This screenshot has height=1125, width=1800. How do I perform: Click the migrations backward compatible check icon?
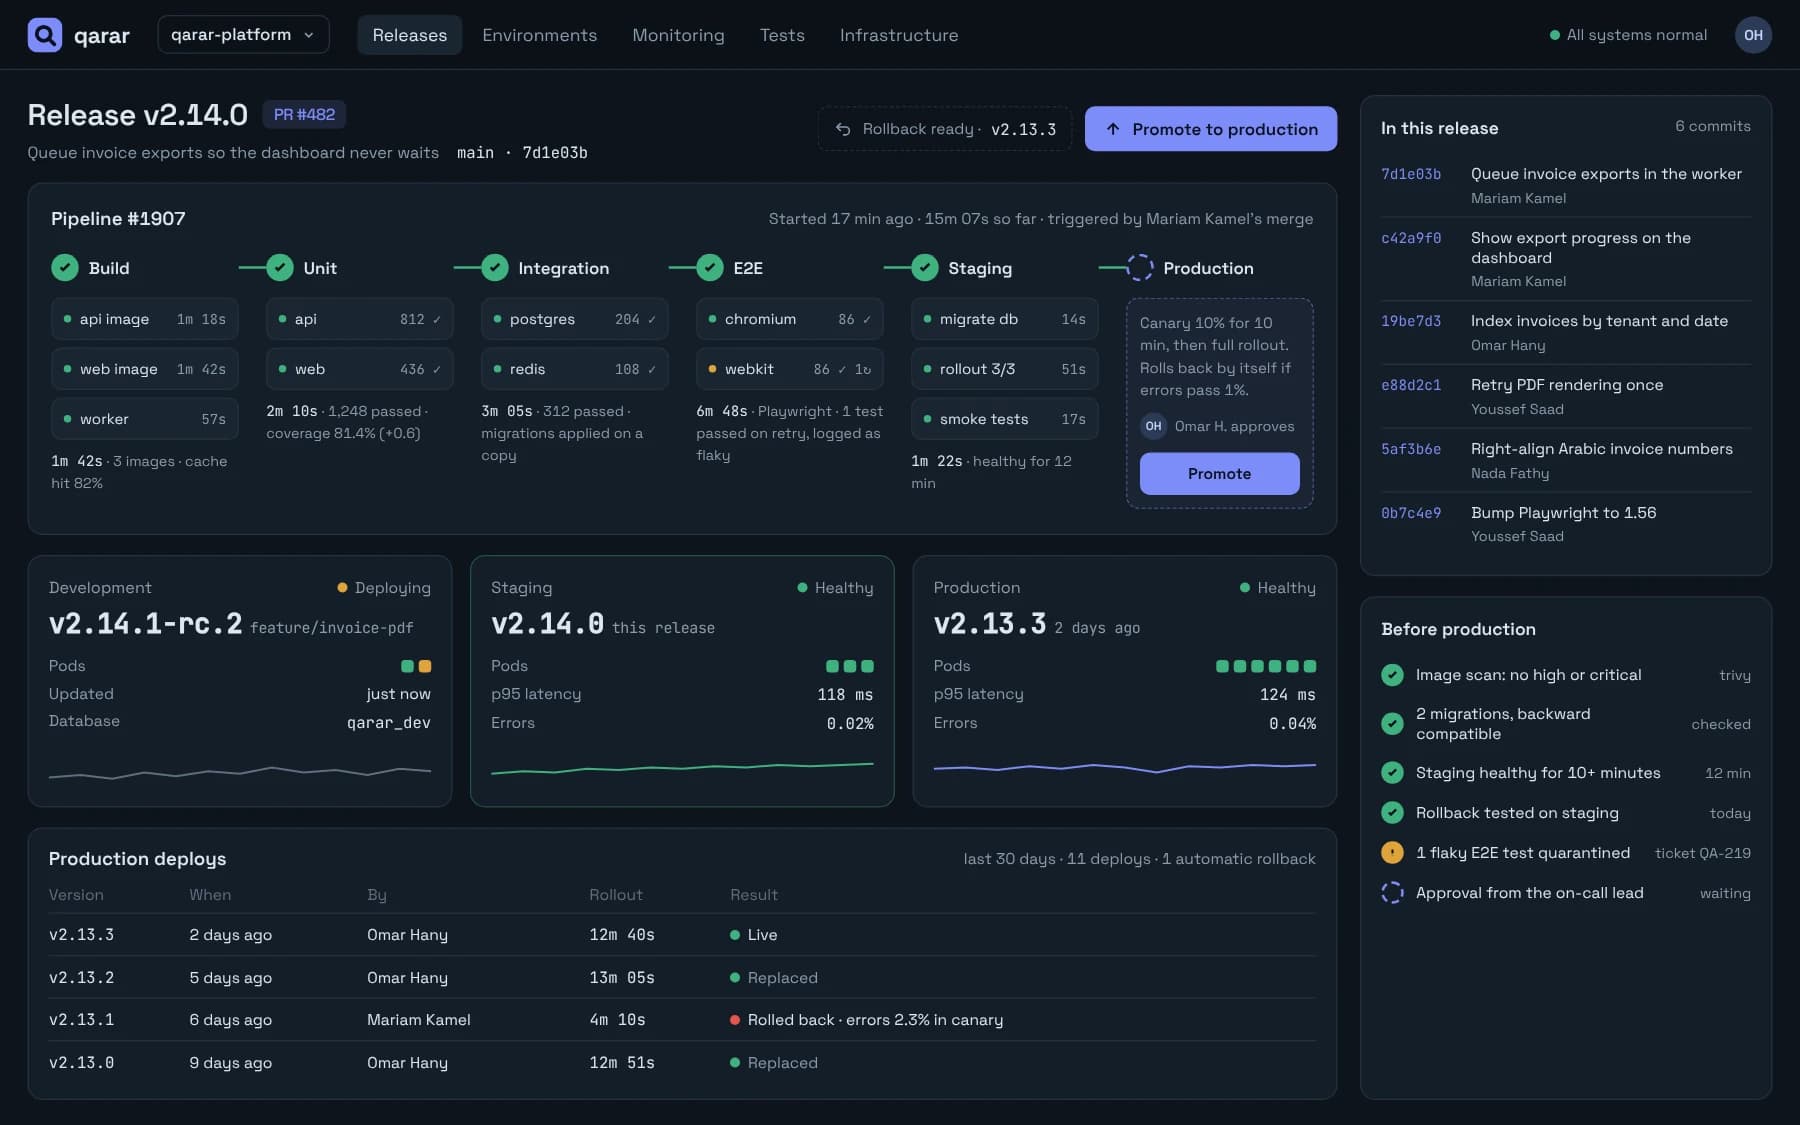(x=1392, y=724)
